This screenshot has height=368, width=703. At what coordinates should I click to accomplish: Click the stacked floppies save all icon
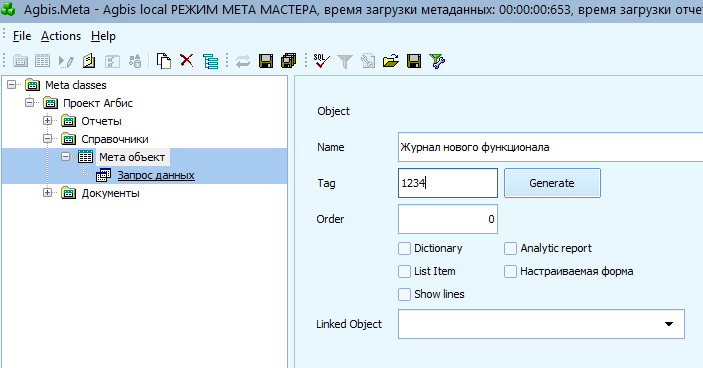point(289,61)
